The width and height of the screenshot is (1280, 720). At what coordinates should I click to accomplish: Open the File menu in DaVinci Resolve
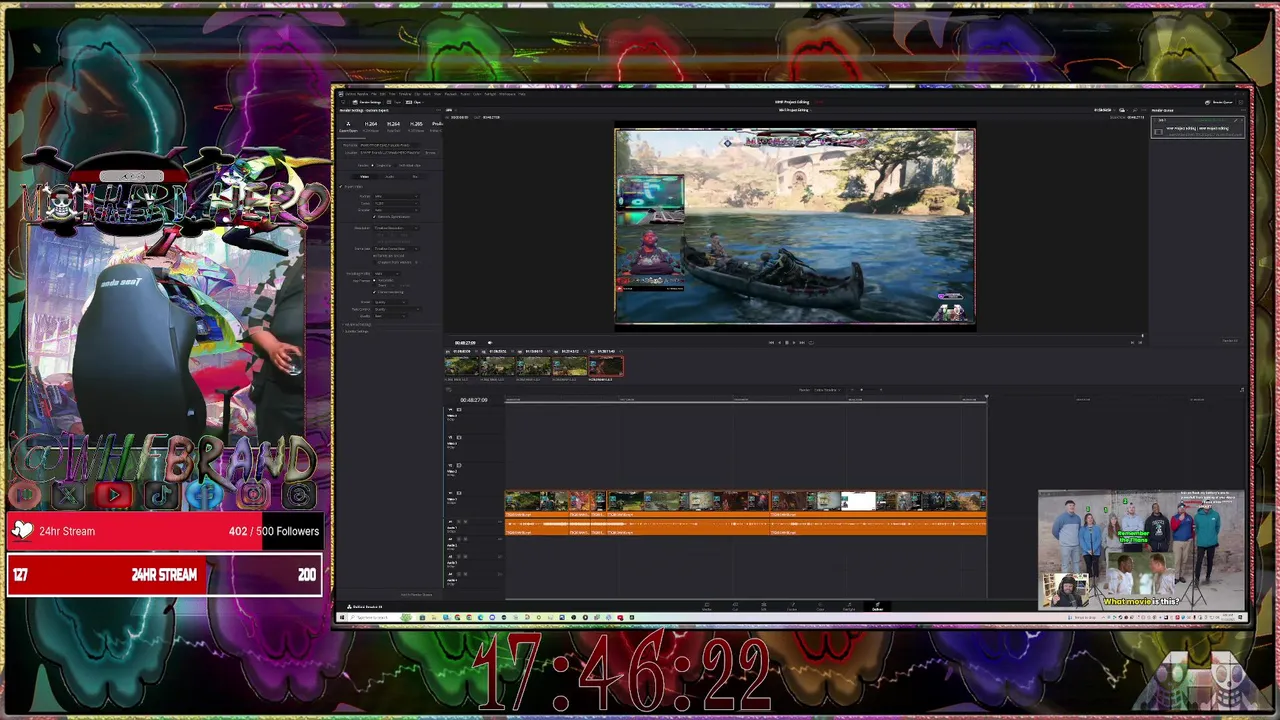click(x=374, y=94)
